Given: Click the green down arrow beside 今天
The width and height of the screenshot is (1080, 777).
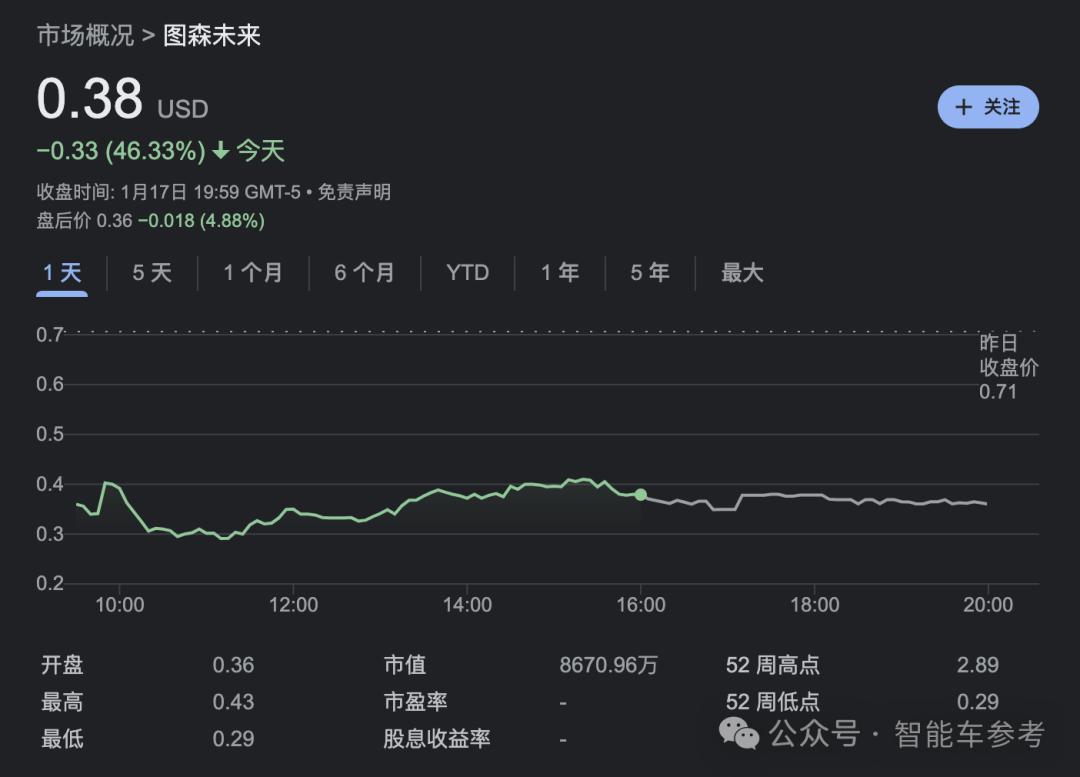Looking at the screenshot, I should pyautogui.click(x=220, y=151).
